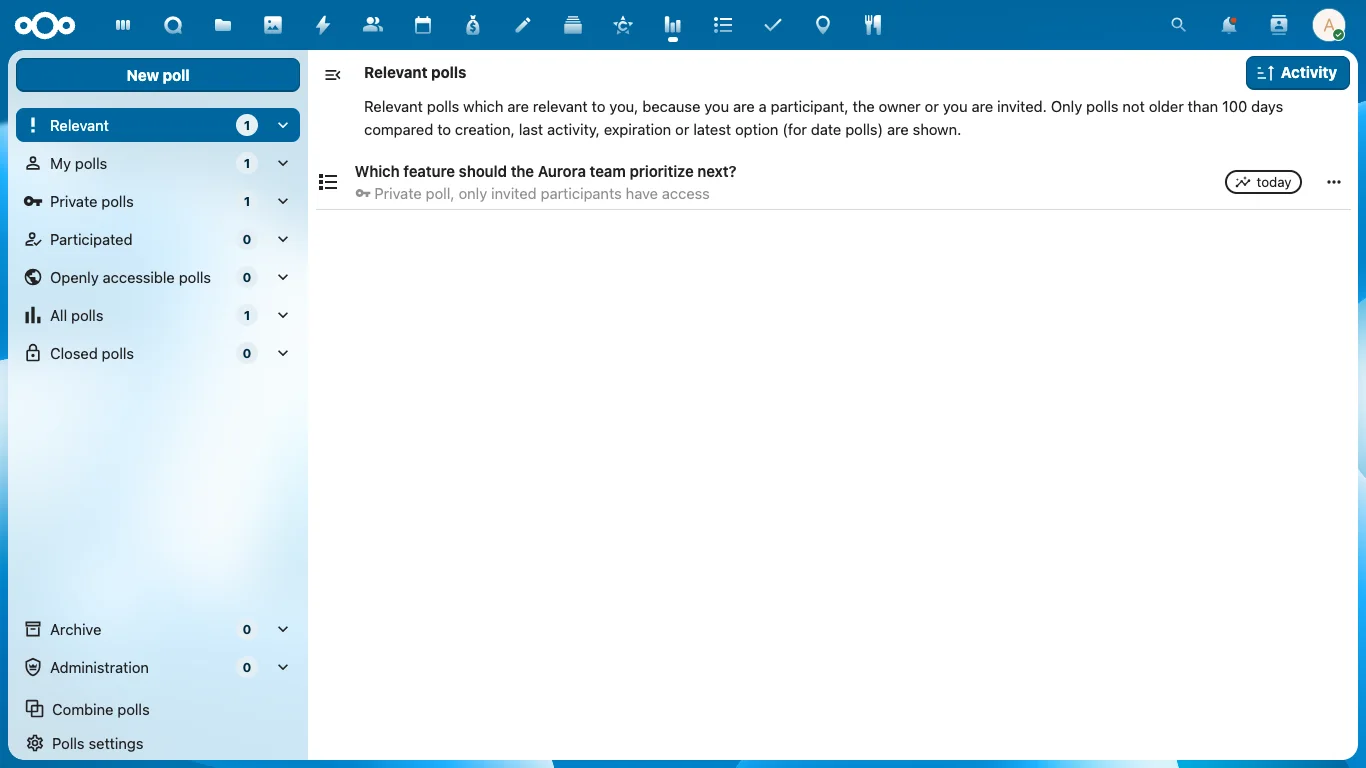Expand the Participated chevron

pos(283,240)
